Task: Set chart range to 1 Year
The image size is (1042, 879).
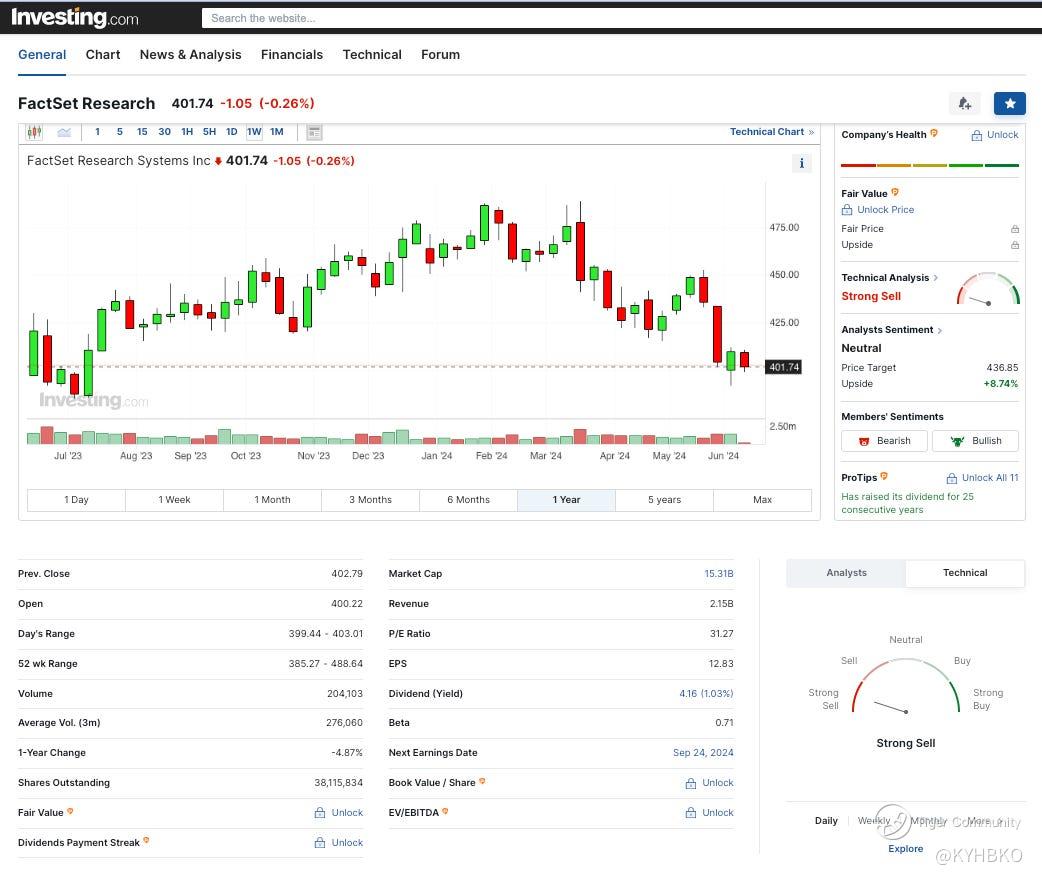Action: point(566,500)
